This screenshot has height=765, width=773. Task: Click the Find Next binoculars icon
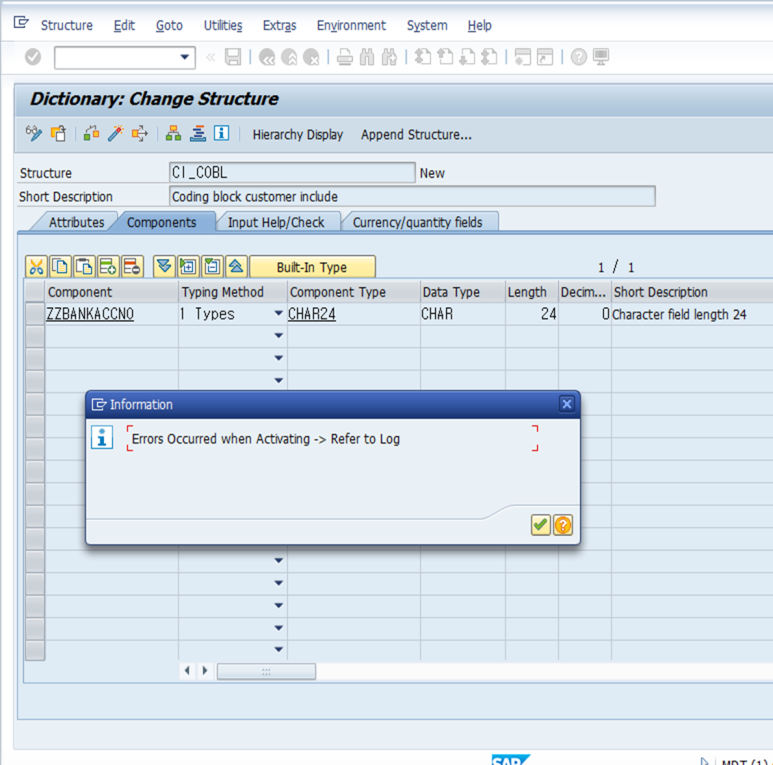coord(389,58)
